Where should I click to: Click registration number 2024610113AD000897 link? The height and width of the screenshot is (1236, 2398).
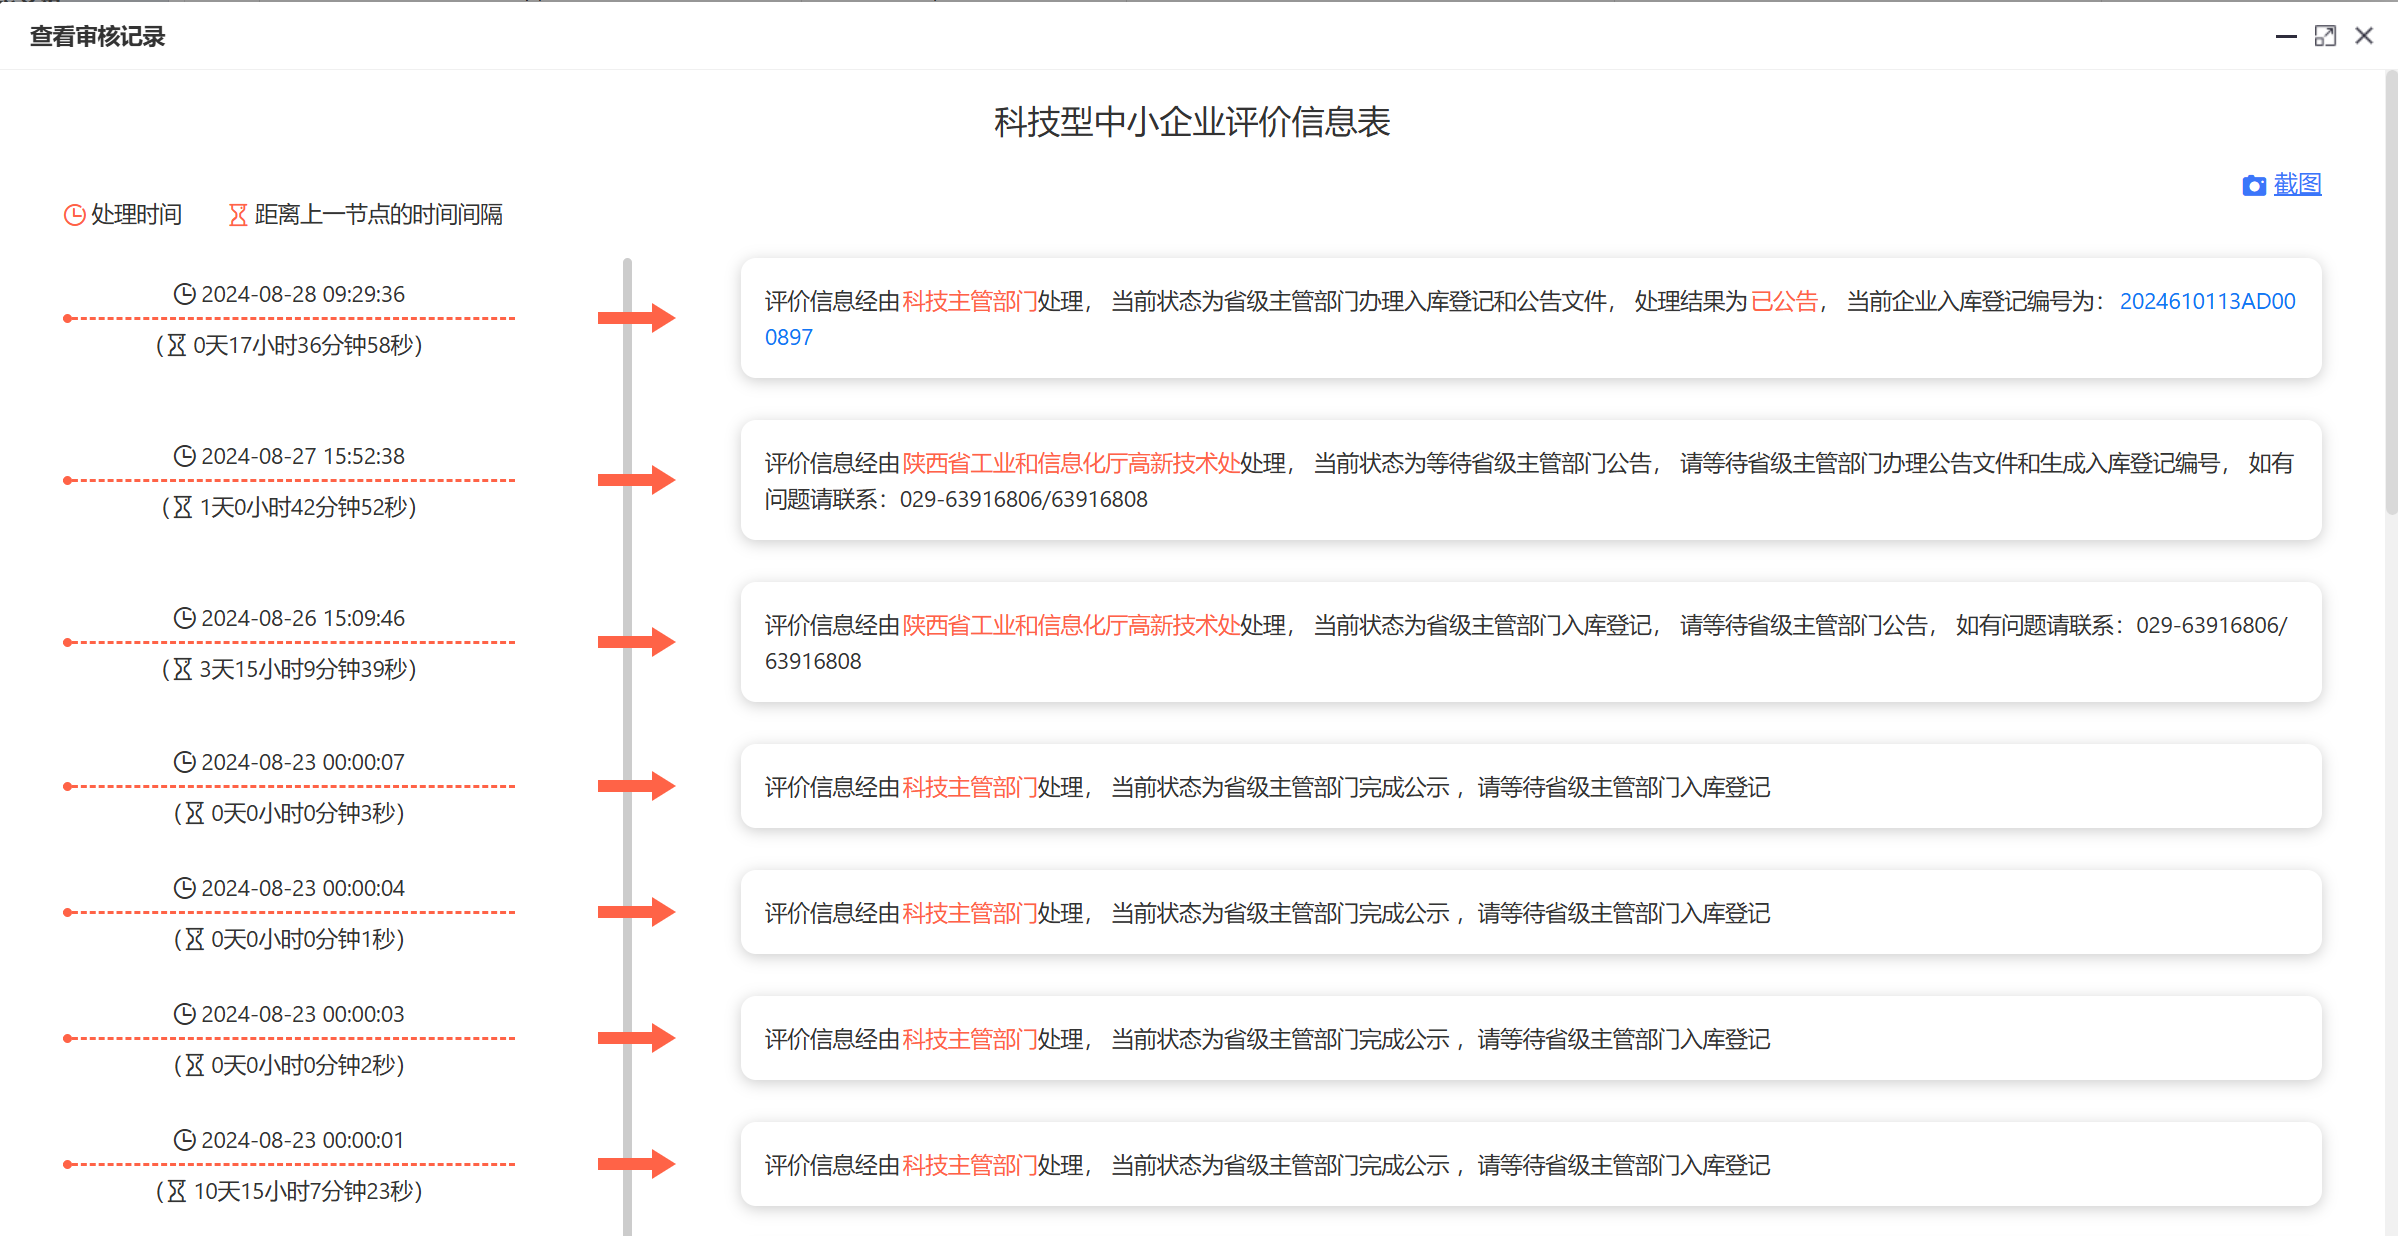2206,301
